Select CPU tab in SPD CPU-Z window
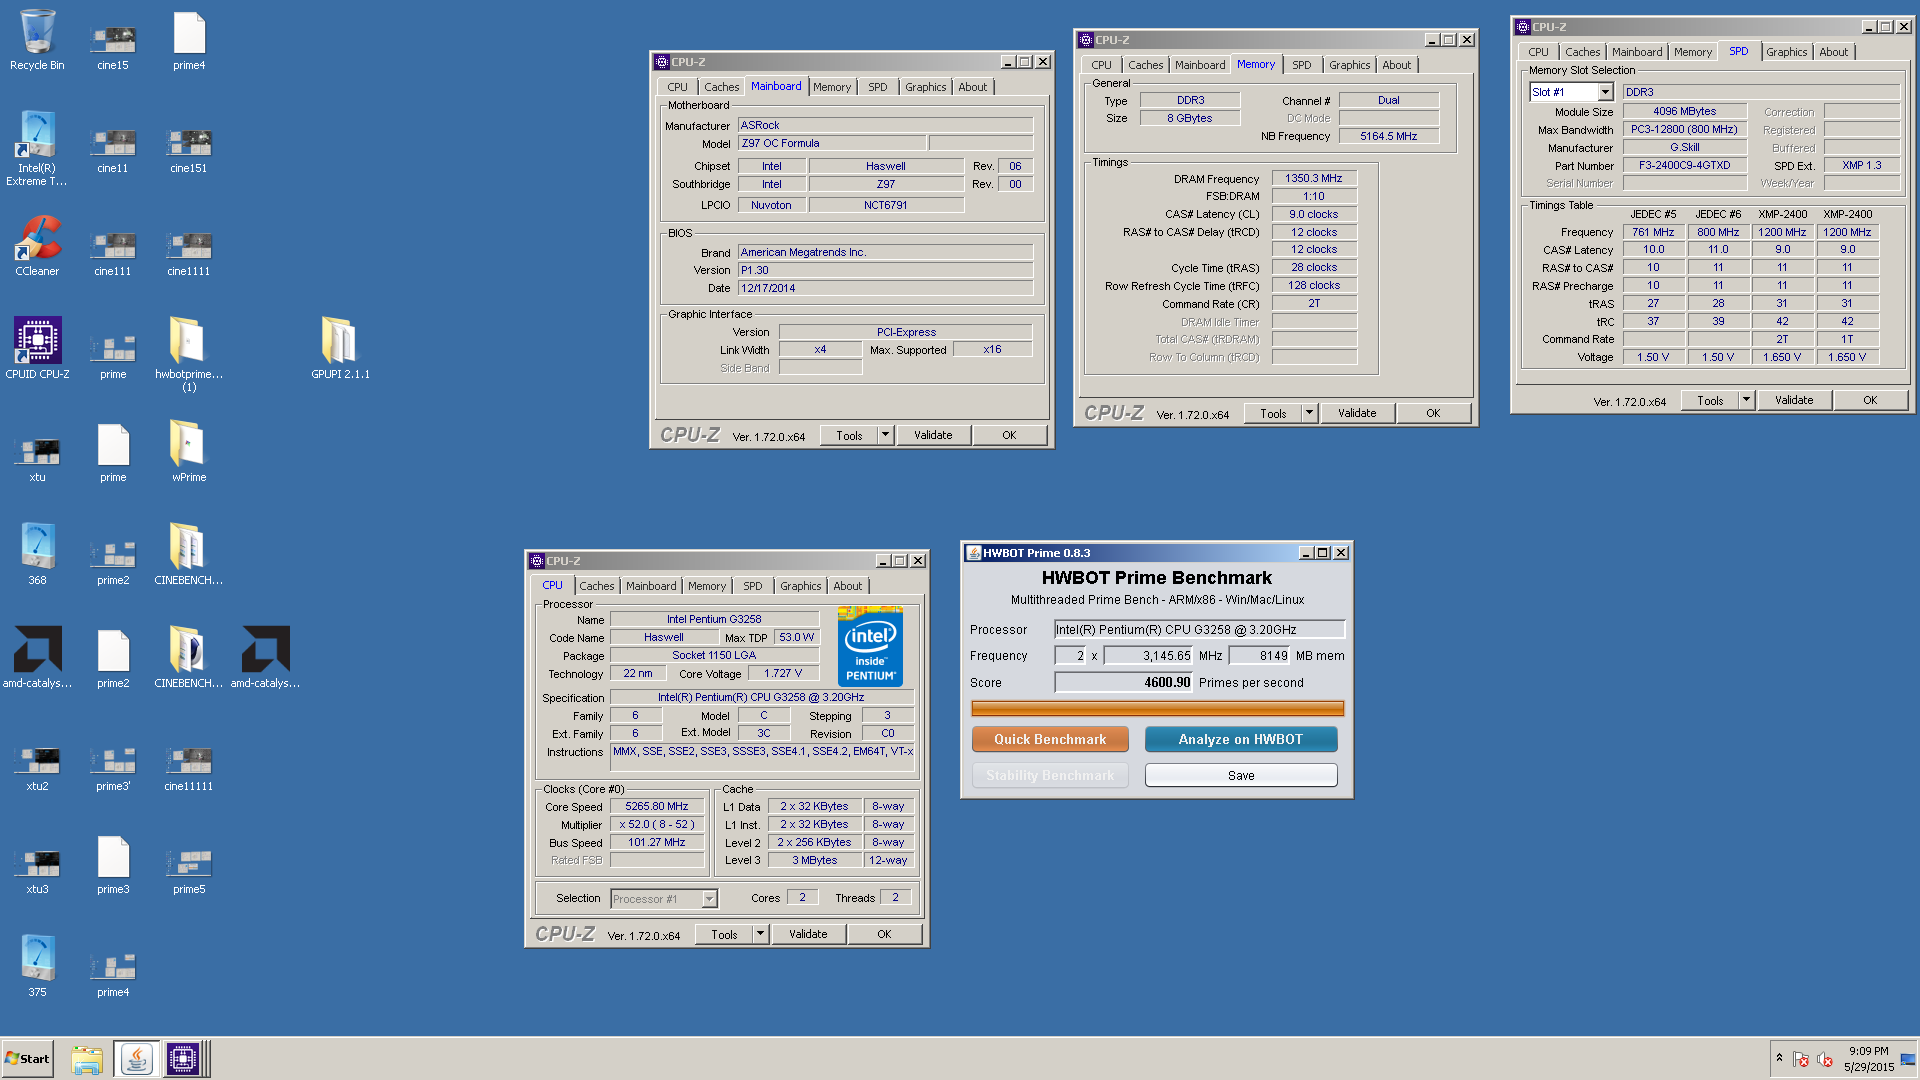1920x1080 pixels. [x=1538, y=52]
